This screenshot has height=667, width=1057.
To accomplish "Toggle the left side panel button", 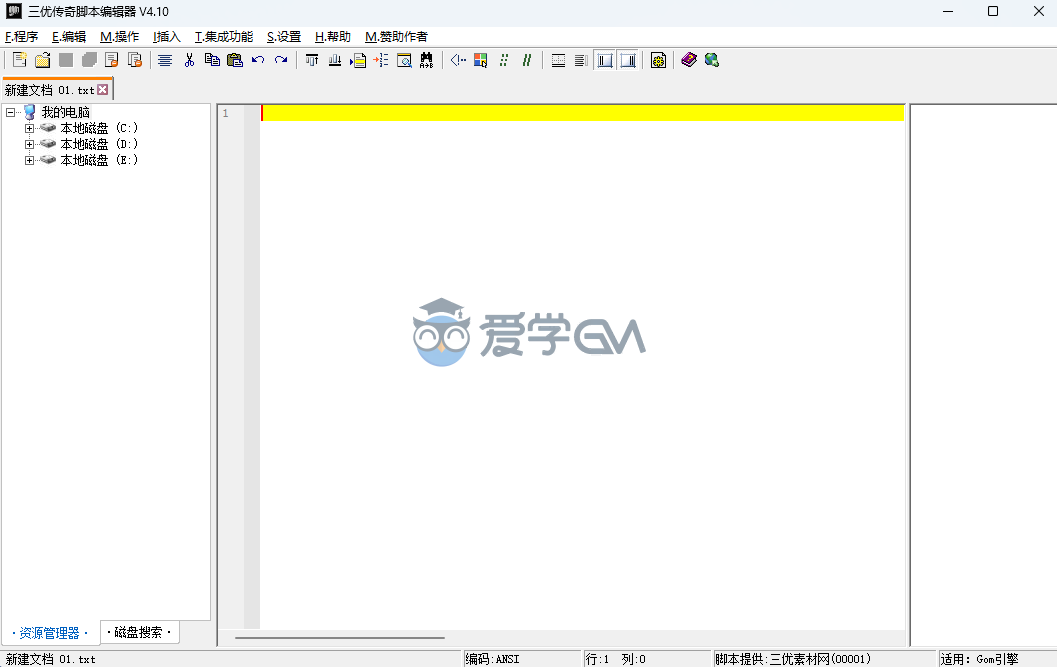I will pos(605,60).
